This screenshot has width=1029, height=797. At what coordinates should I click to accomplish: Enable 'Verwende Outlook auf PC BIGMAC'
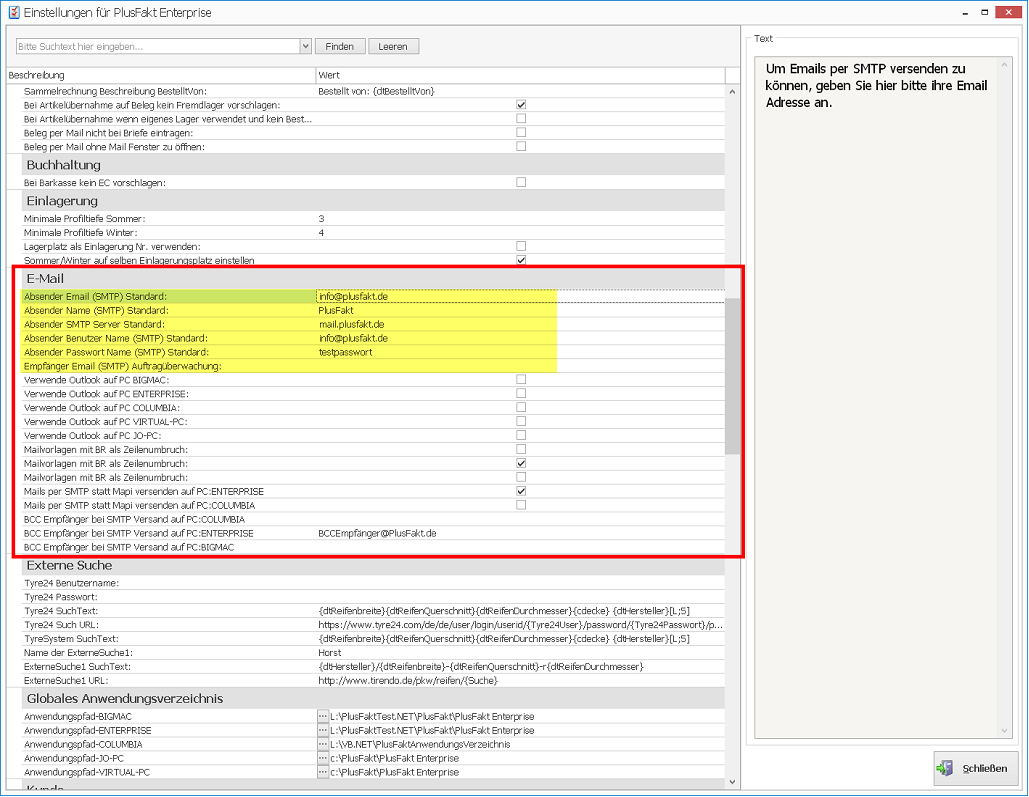(x=521, y=379)
